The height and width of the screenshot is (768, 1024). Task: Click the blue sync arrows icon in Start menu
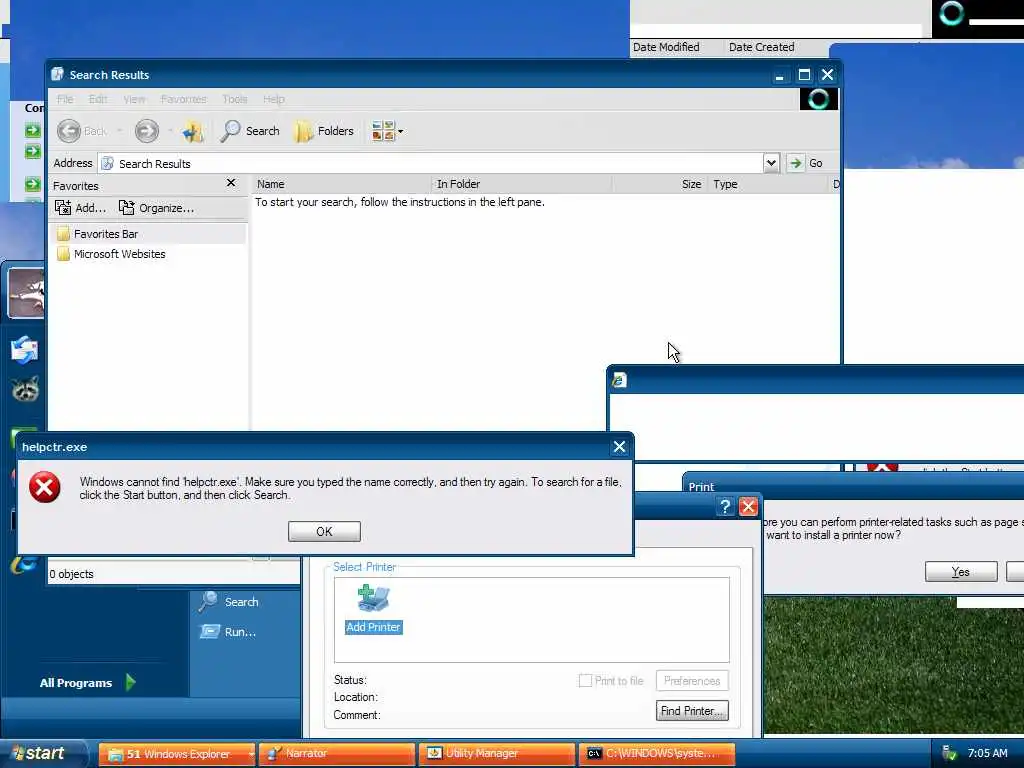click(x=24, y=349)
